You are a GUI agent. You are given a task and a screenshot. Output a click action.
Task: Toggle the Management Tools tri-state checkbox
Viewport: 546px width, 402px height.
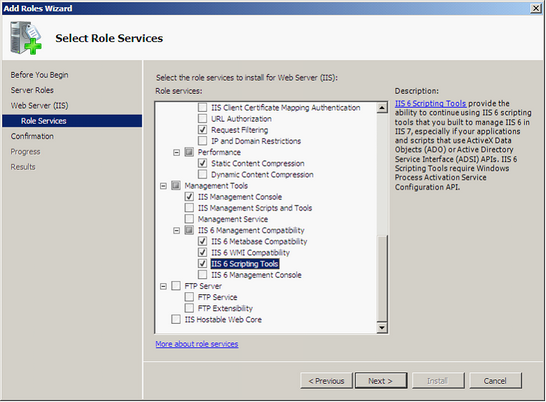click(176, 186)
